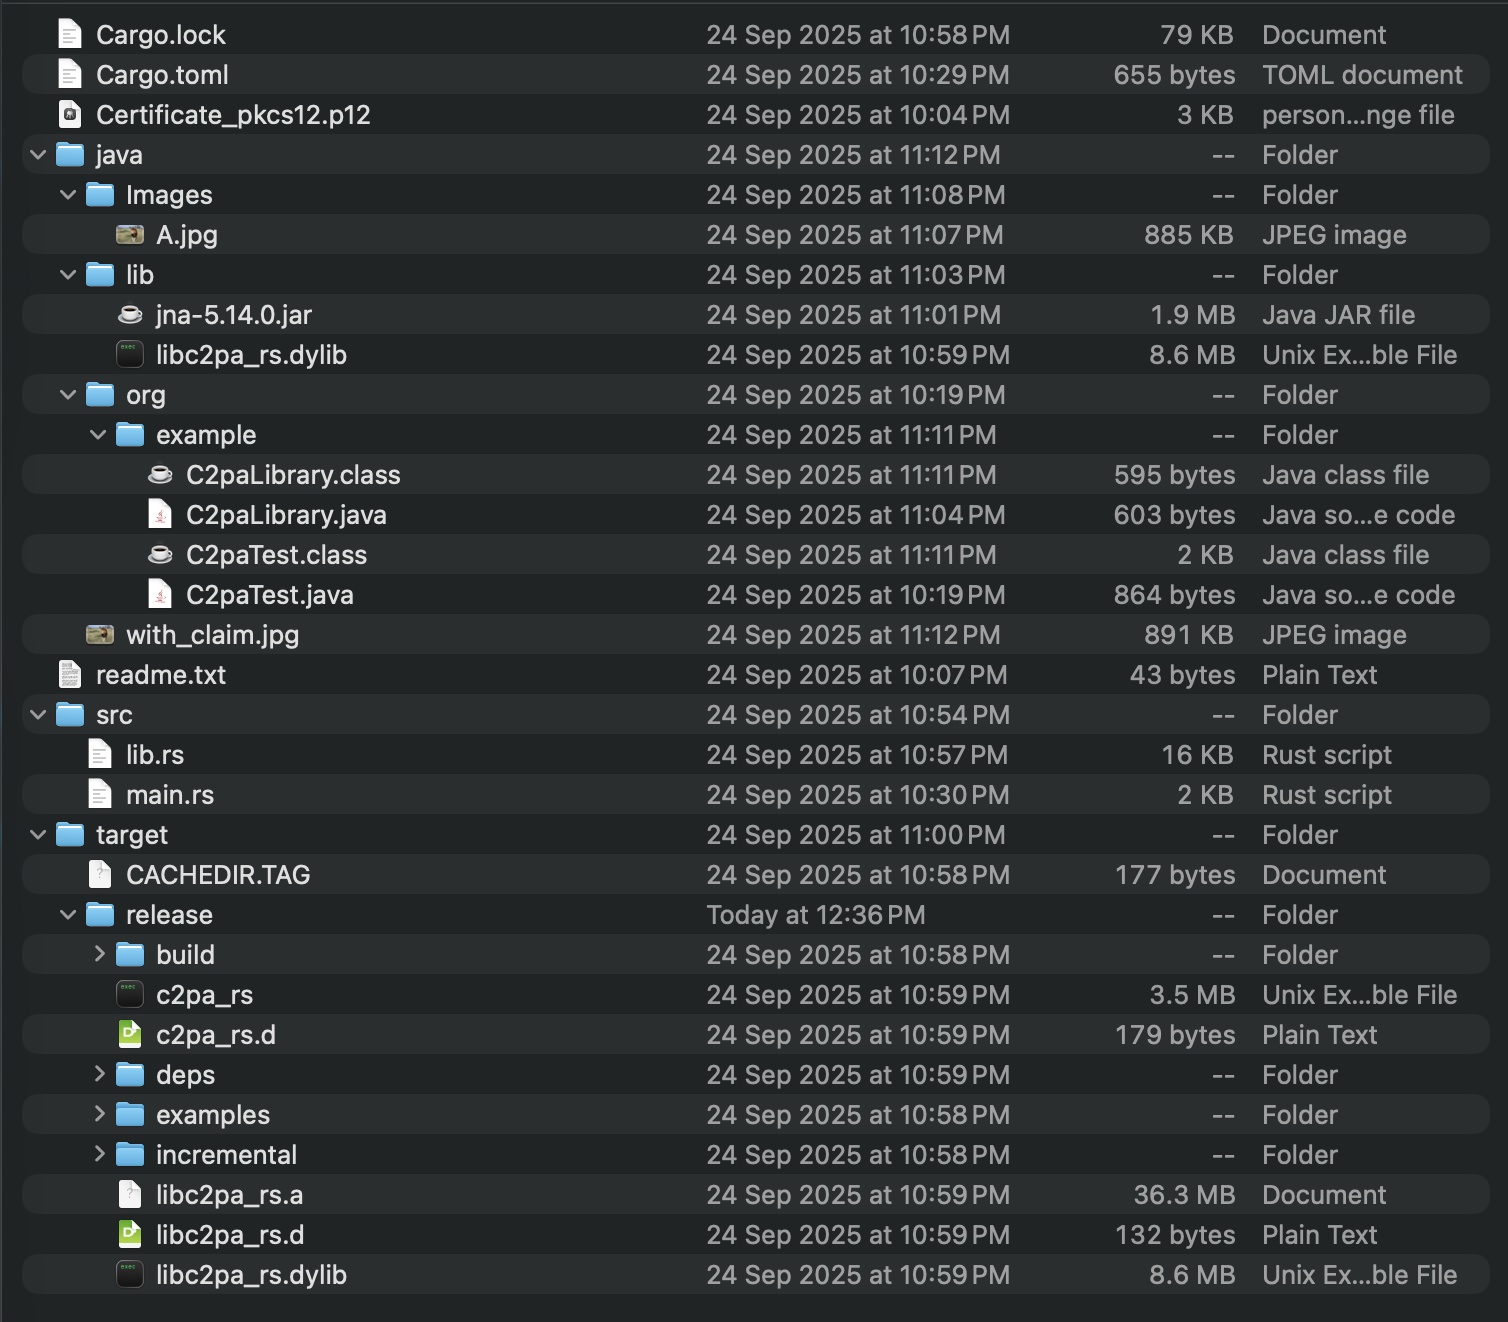Collapse the Images folder disclosure arrow
The height and width of the screenshot is (1322, 1508).
[68, 195]
